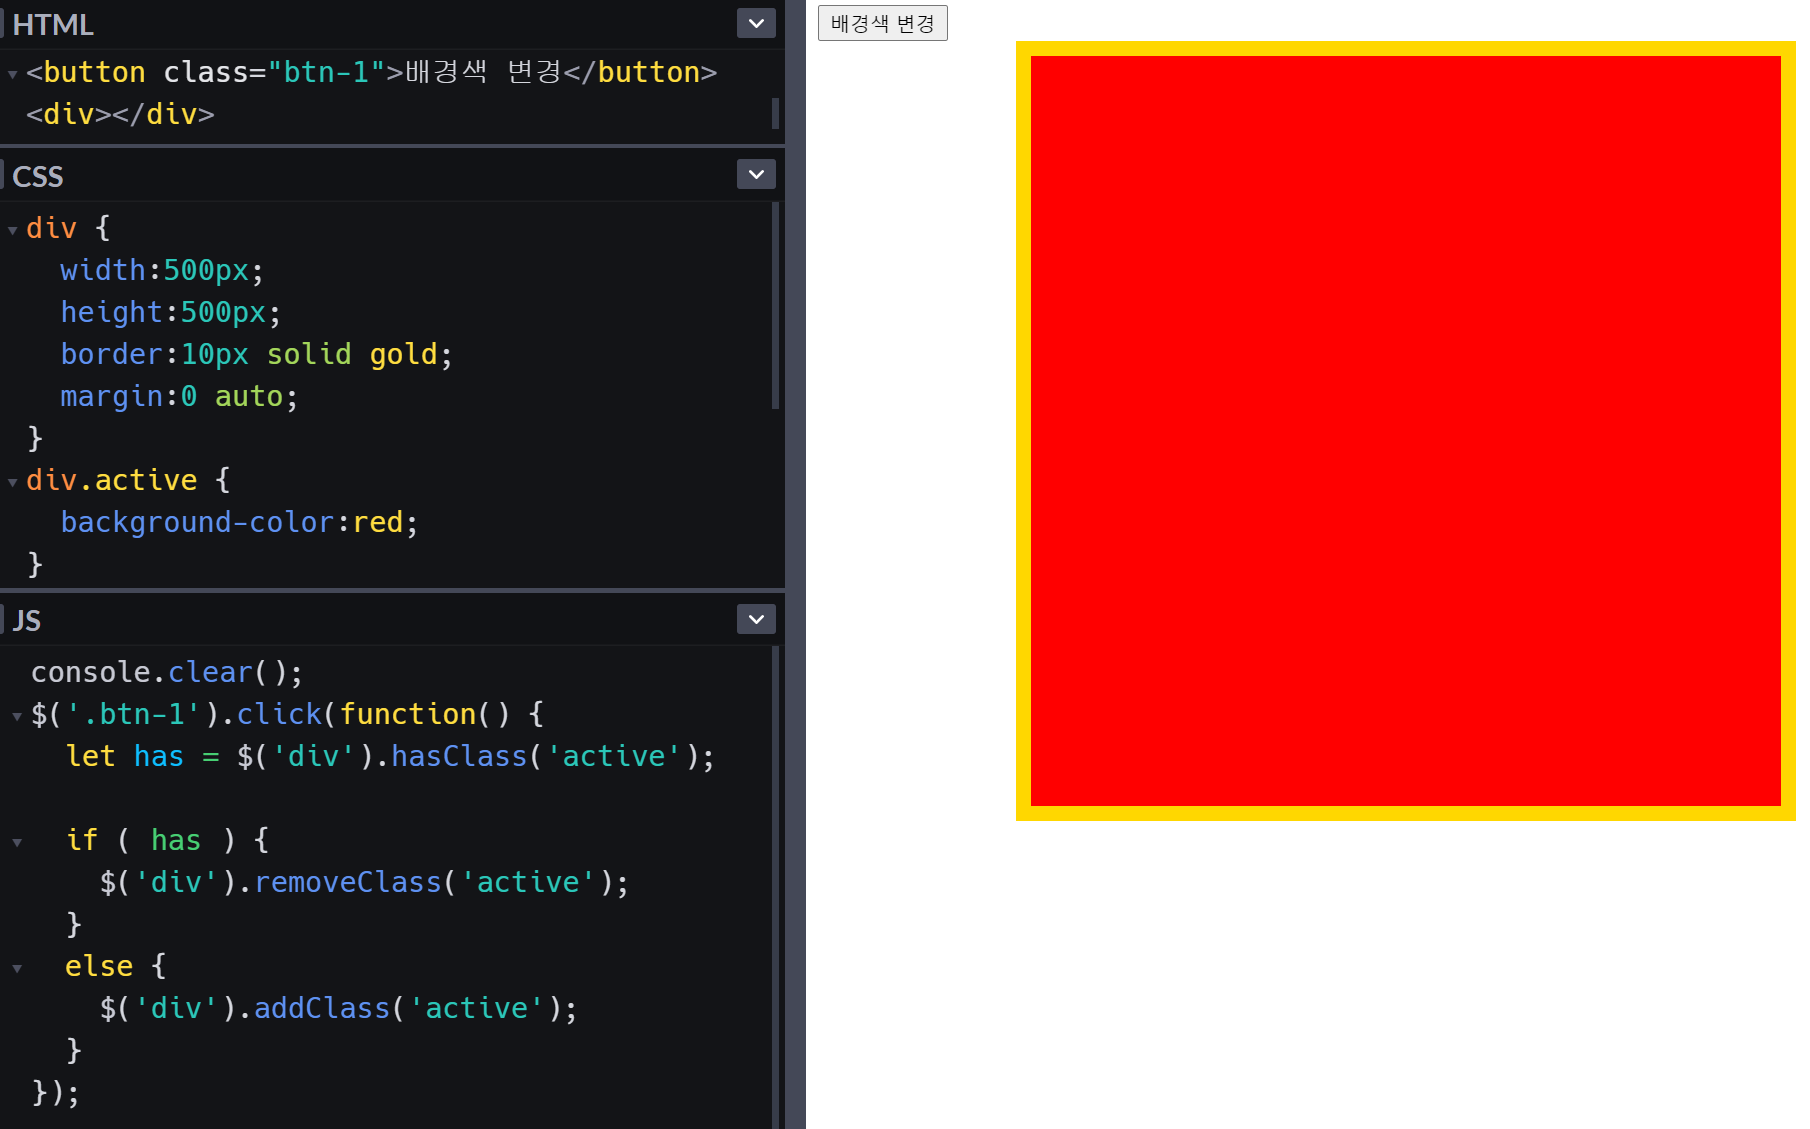The width and height of the screenshot is (1810, 1129).
Task: Click the JS panel title
Action: 27,620
